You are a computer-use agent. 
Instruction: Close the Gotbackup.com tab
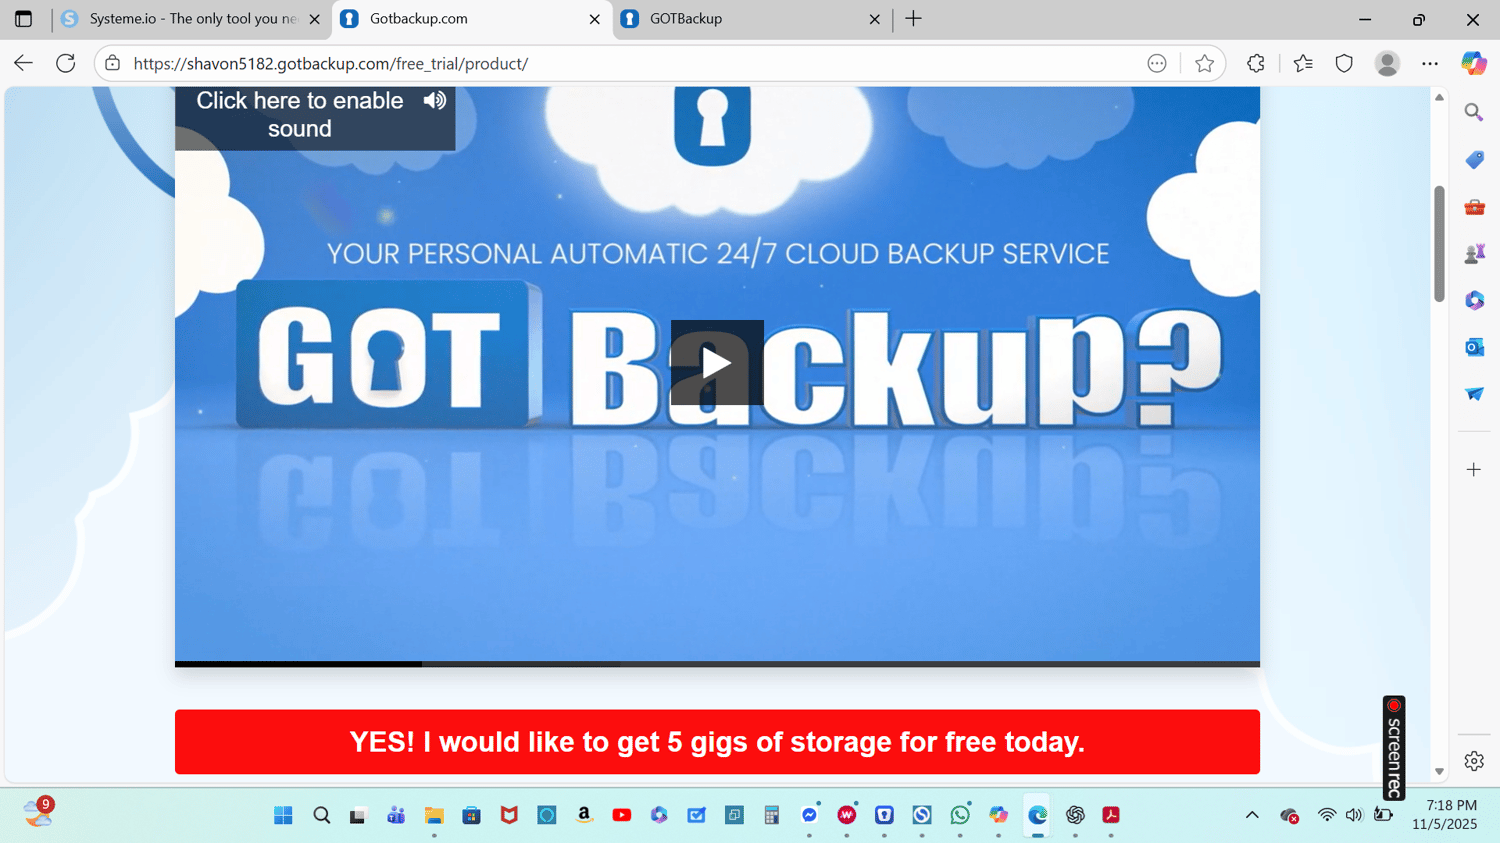pyautogui.click(x=594, y=19)
